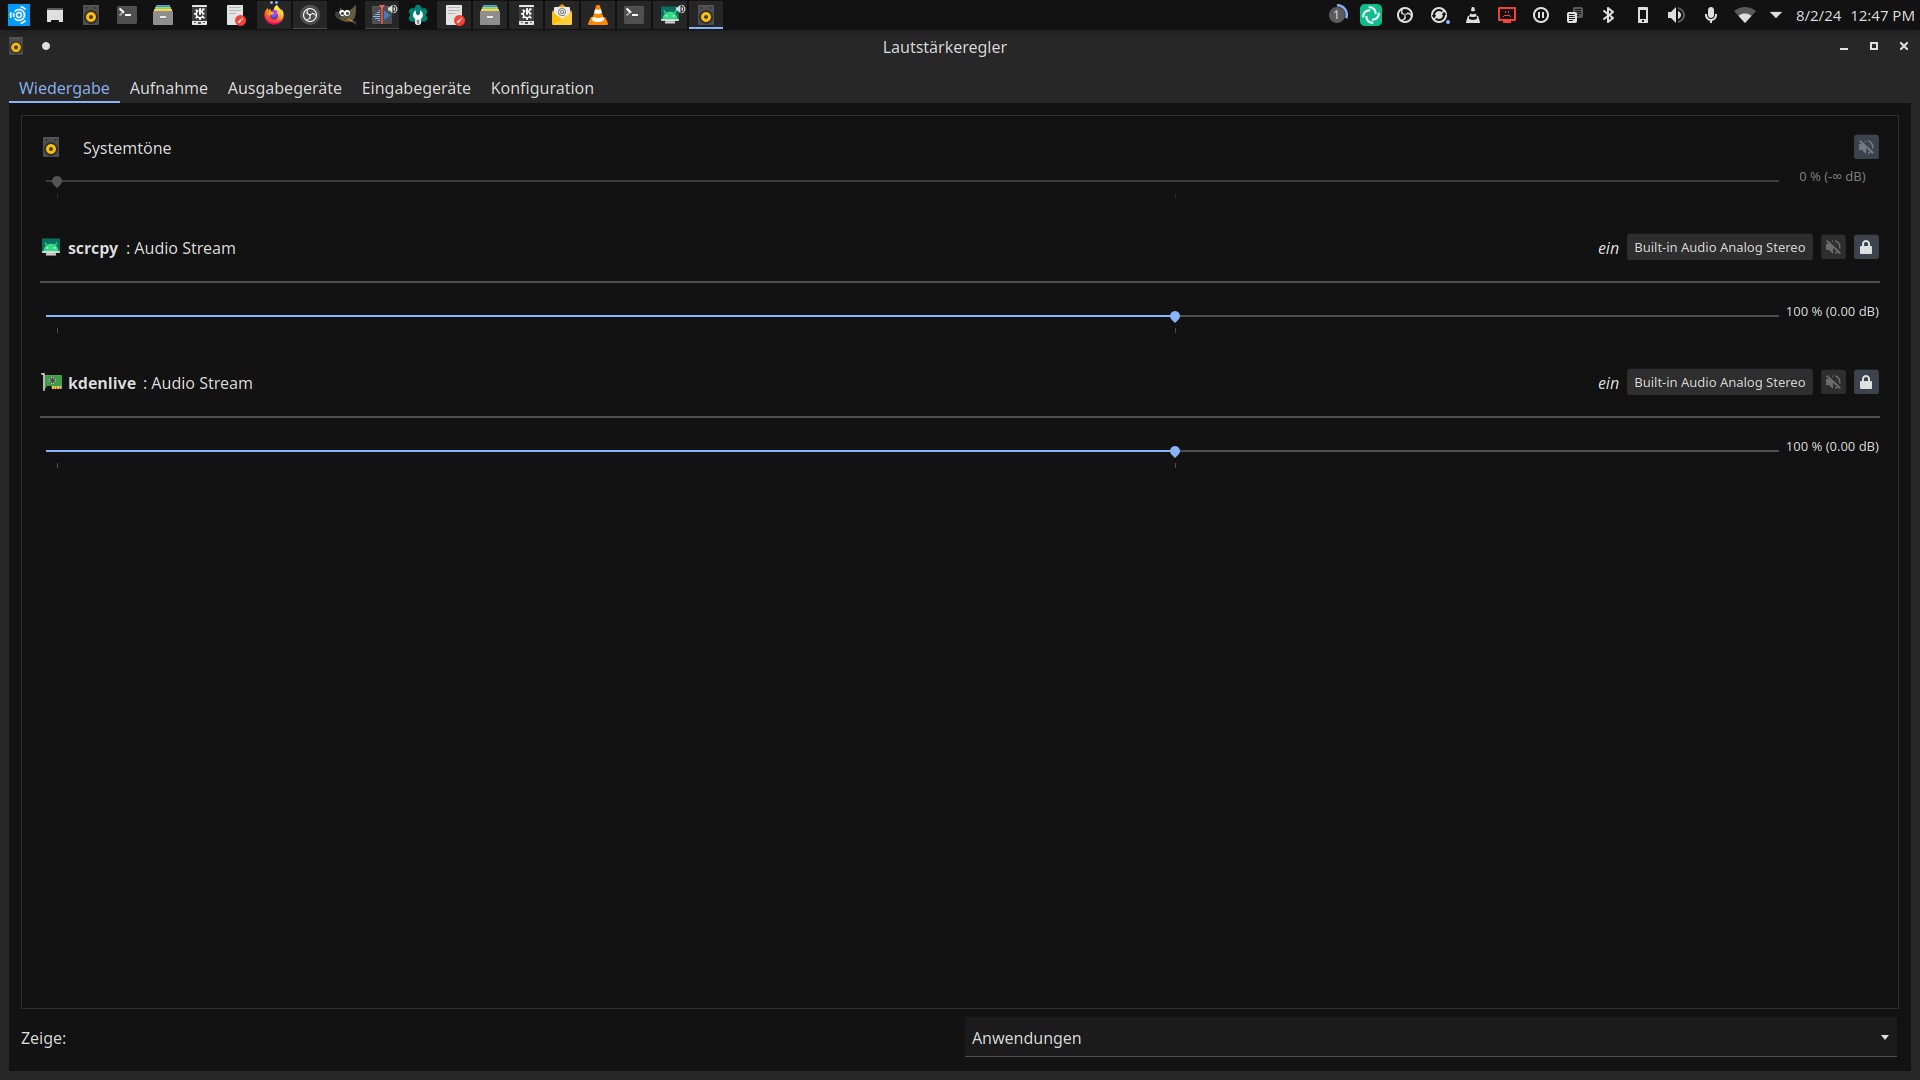Screen dimensions: 1920x1080
Task: Mute the kdenlive audio stream
Action: 1832,382
